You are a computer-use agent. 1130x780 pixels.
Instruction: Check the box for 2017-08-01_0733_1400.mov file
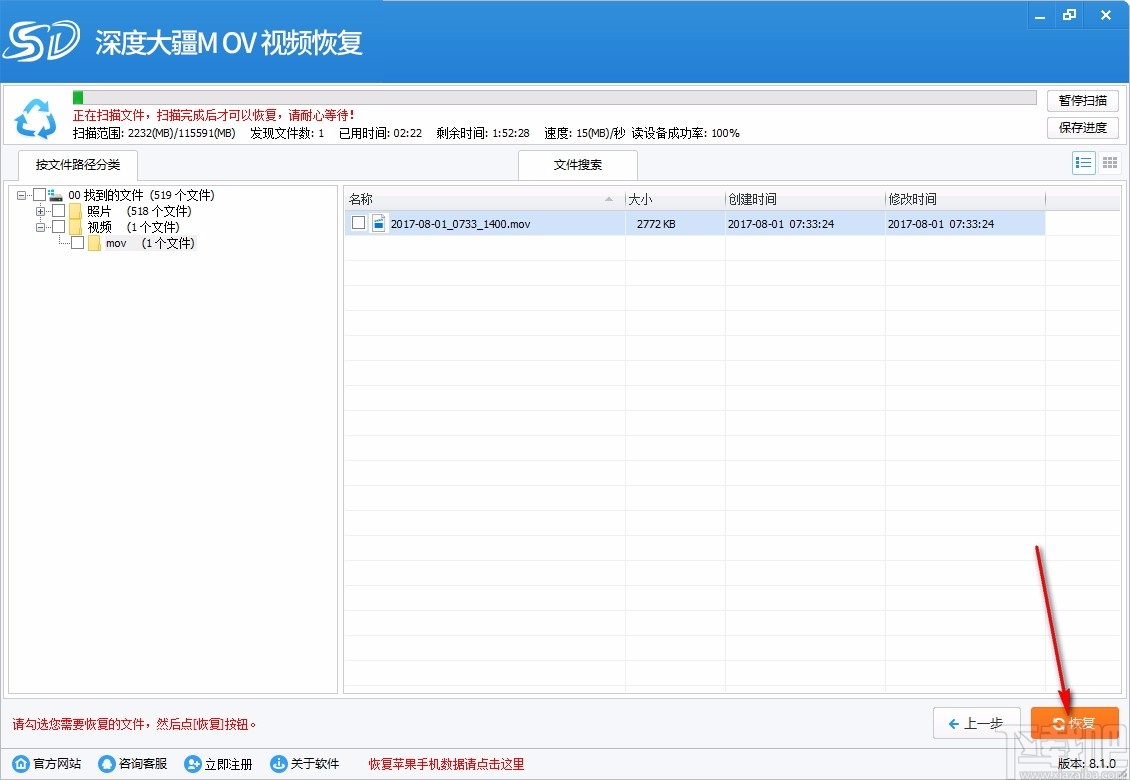click(x=357, y=223)
